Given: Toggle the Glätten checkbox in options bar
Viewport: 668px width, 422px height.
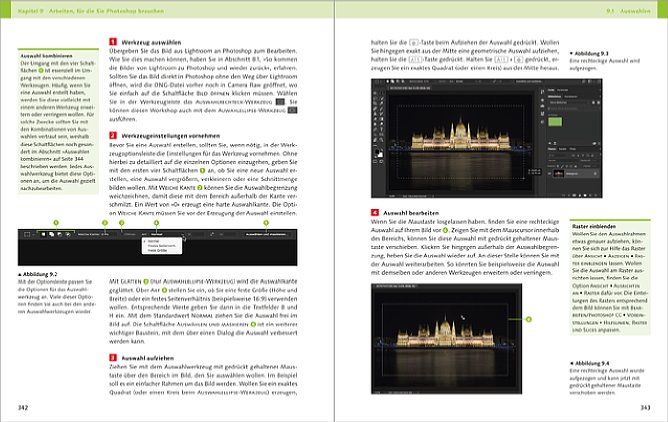Looking at the screenshot, I should point(121,234).
